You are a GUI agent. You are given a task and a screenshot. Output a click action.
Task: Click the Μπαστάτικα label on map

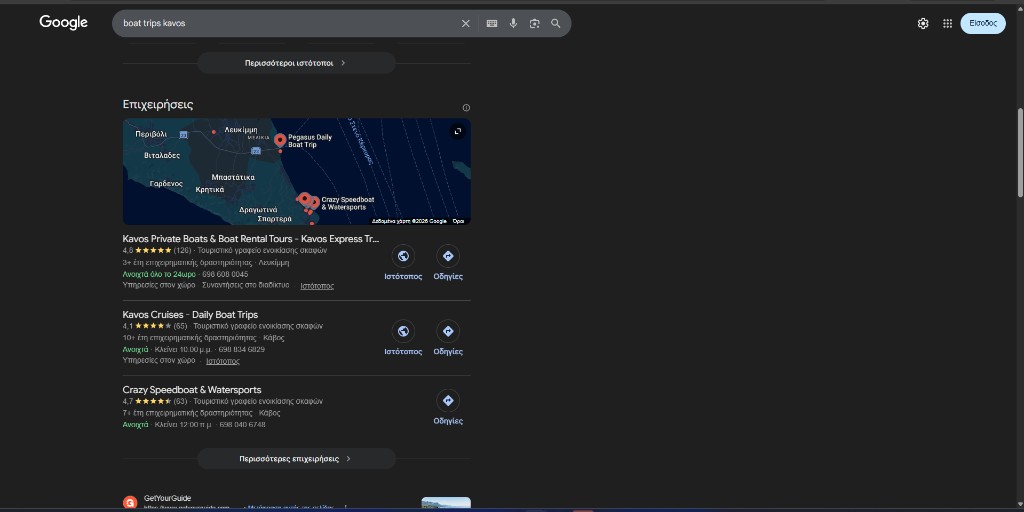pos(233,178)
